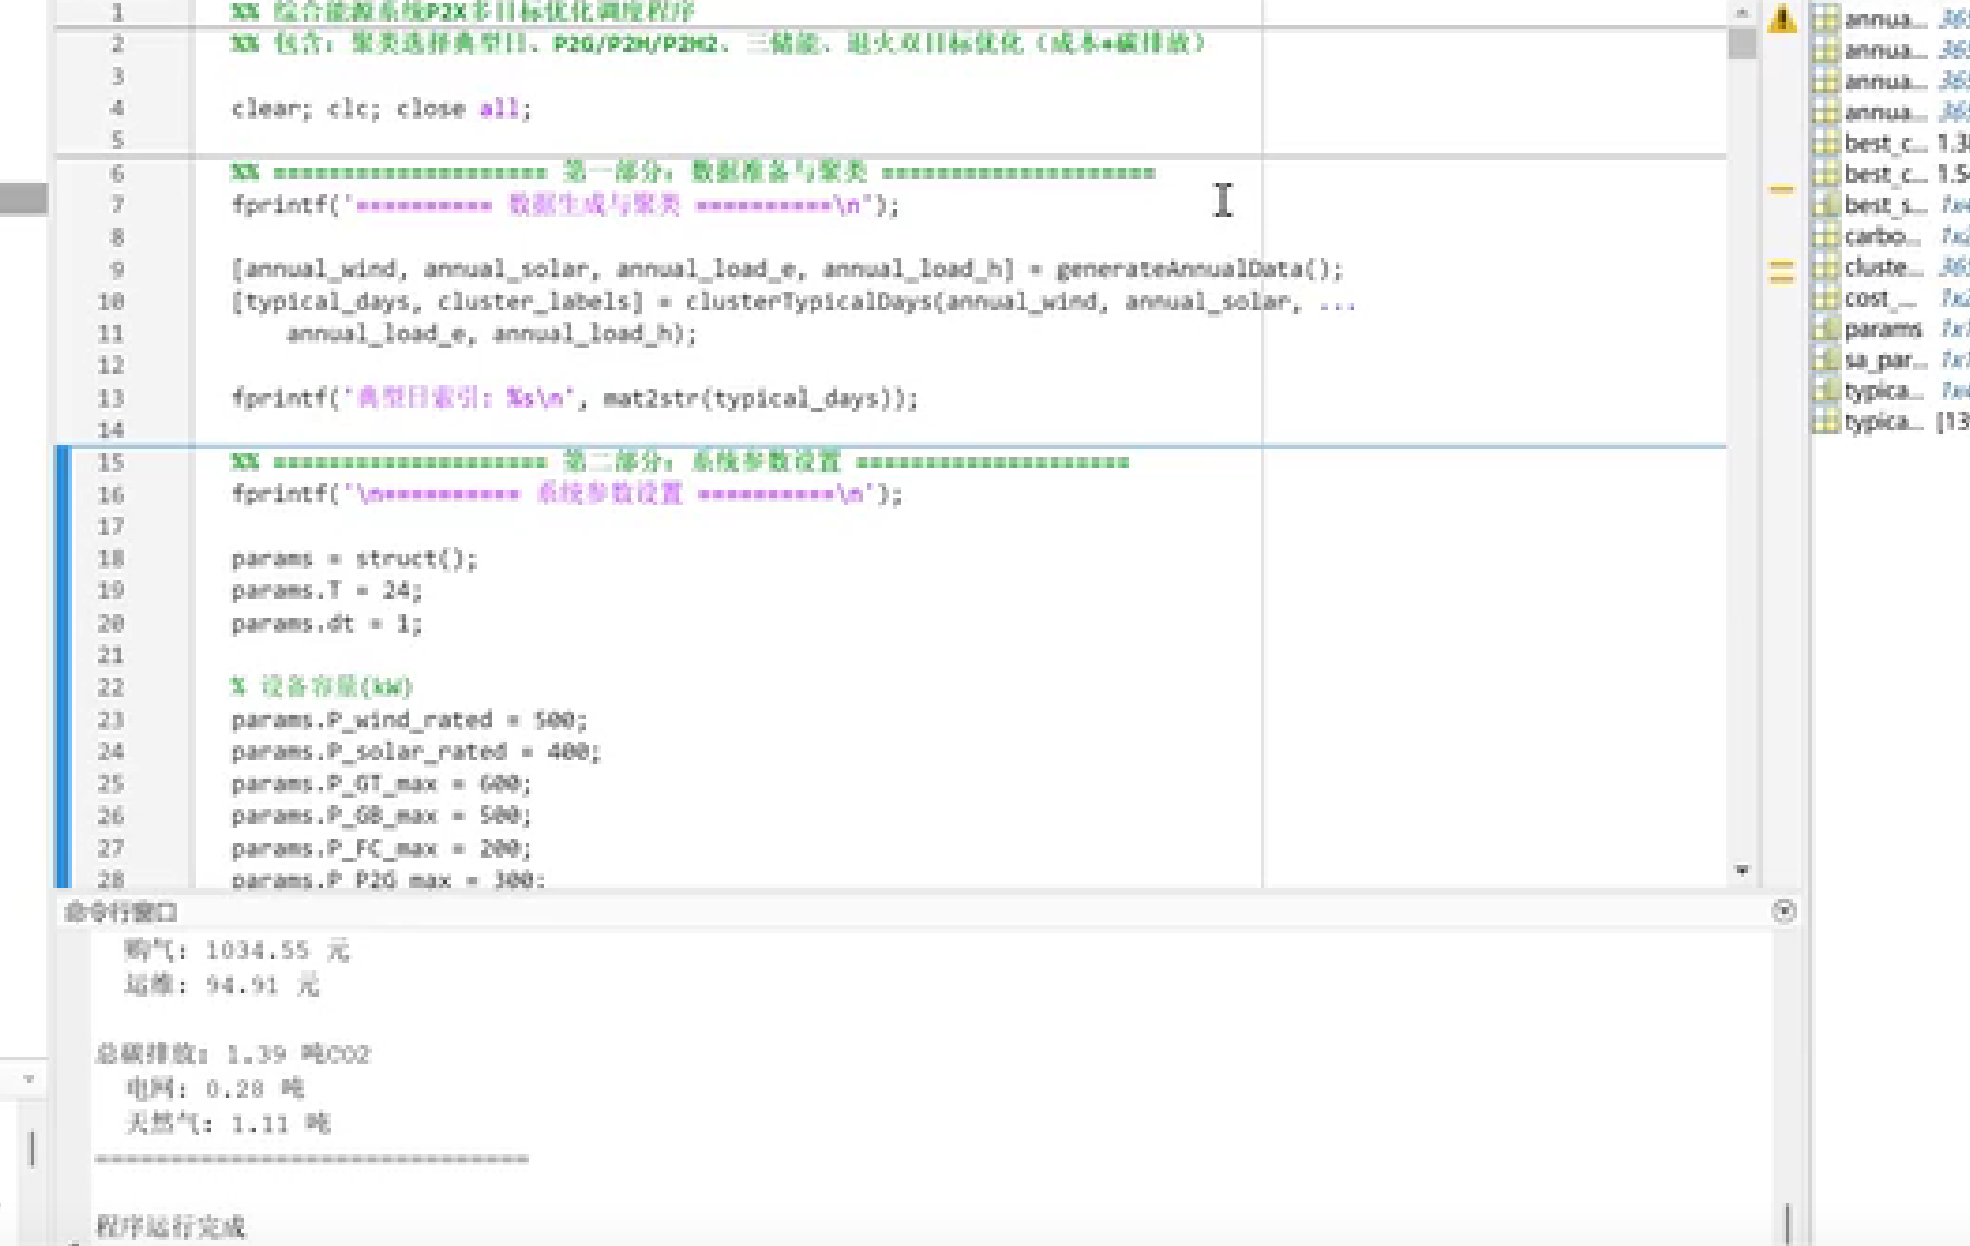Select the cluste variable icon in workspace
The width and height of the screenshot is (1970, 1246).
click(x=1826, y=267)
